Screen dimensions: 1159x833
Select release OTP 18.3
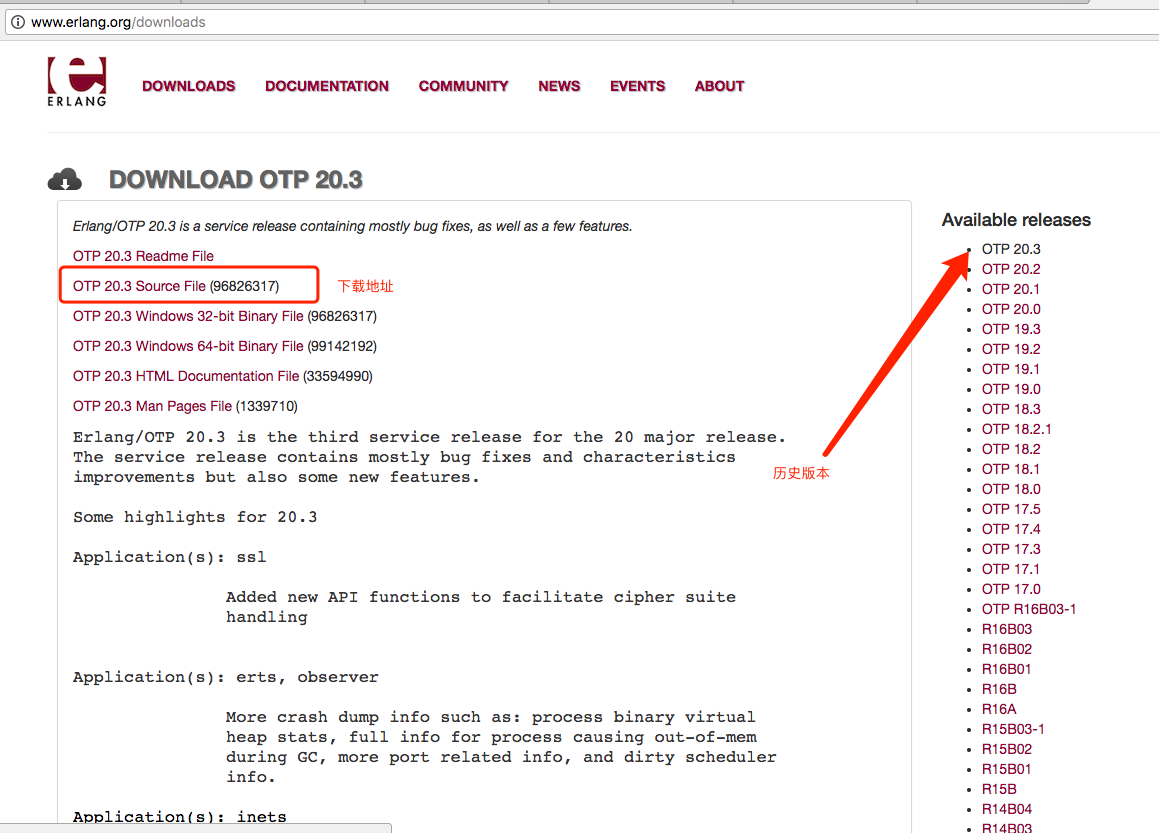(x=1010, y=409)
